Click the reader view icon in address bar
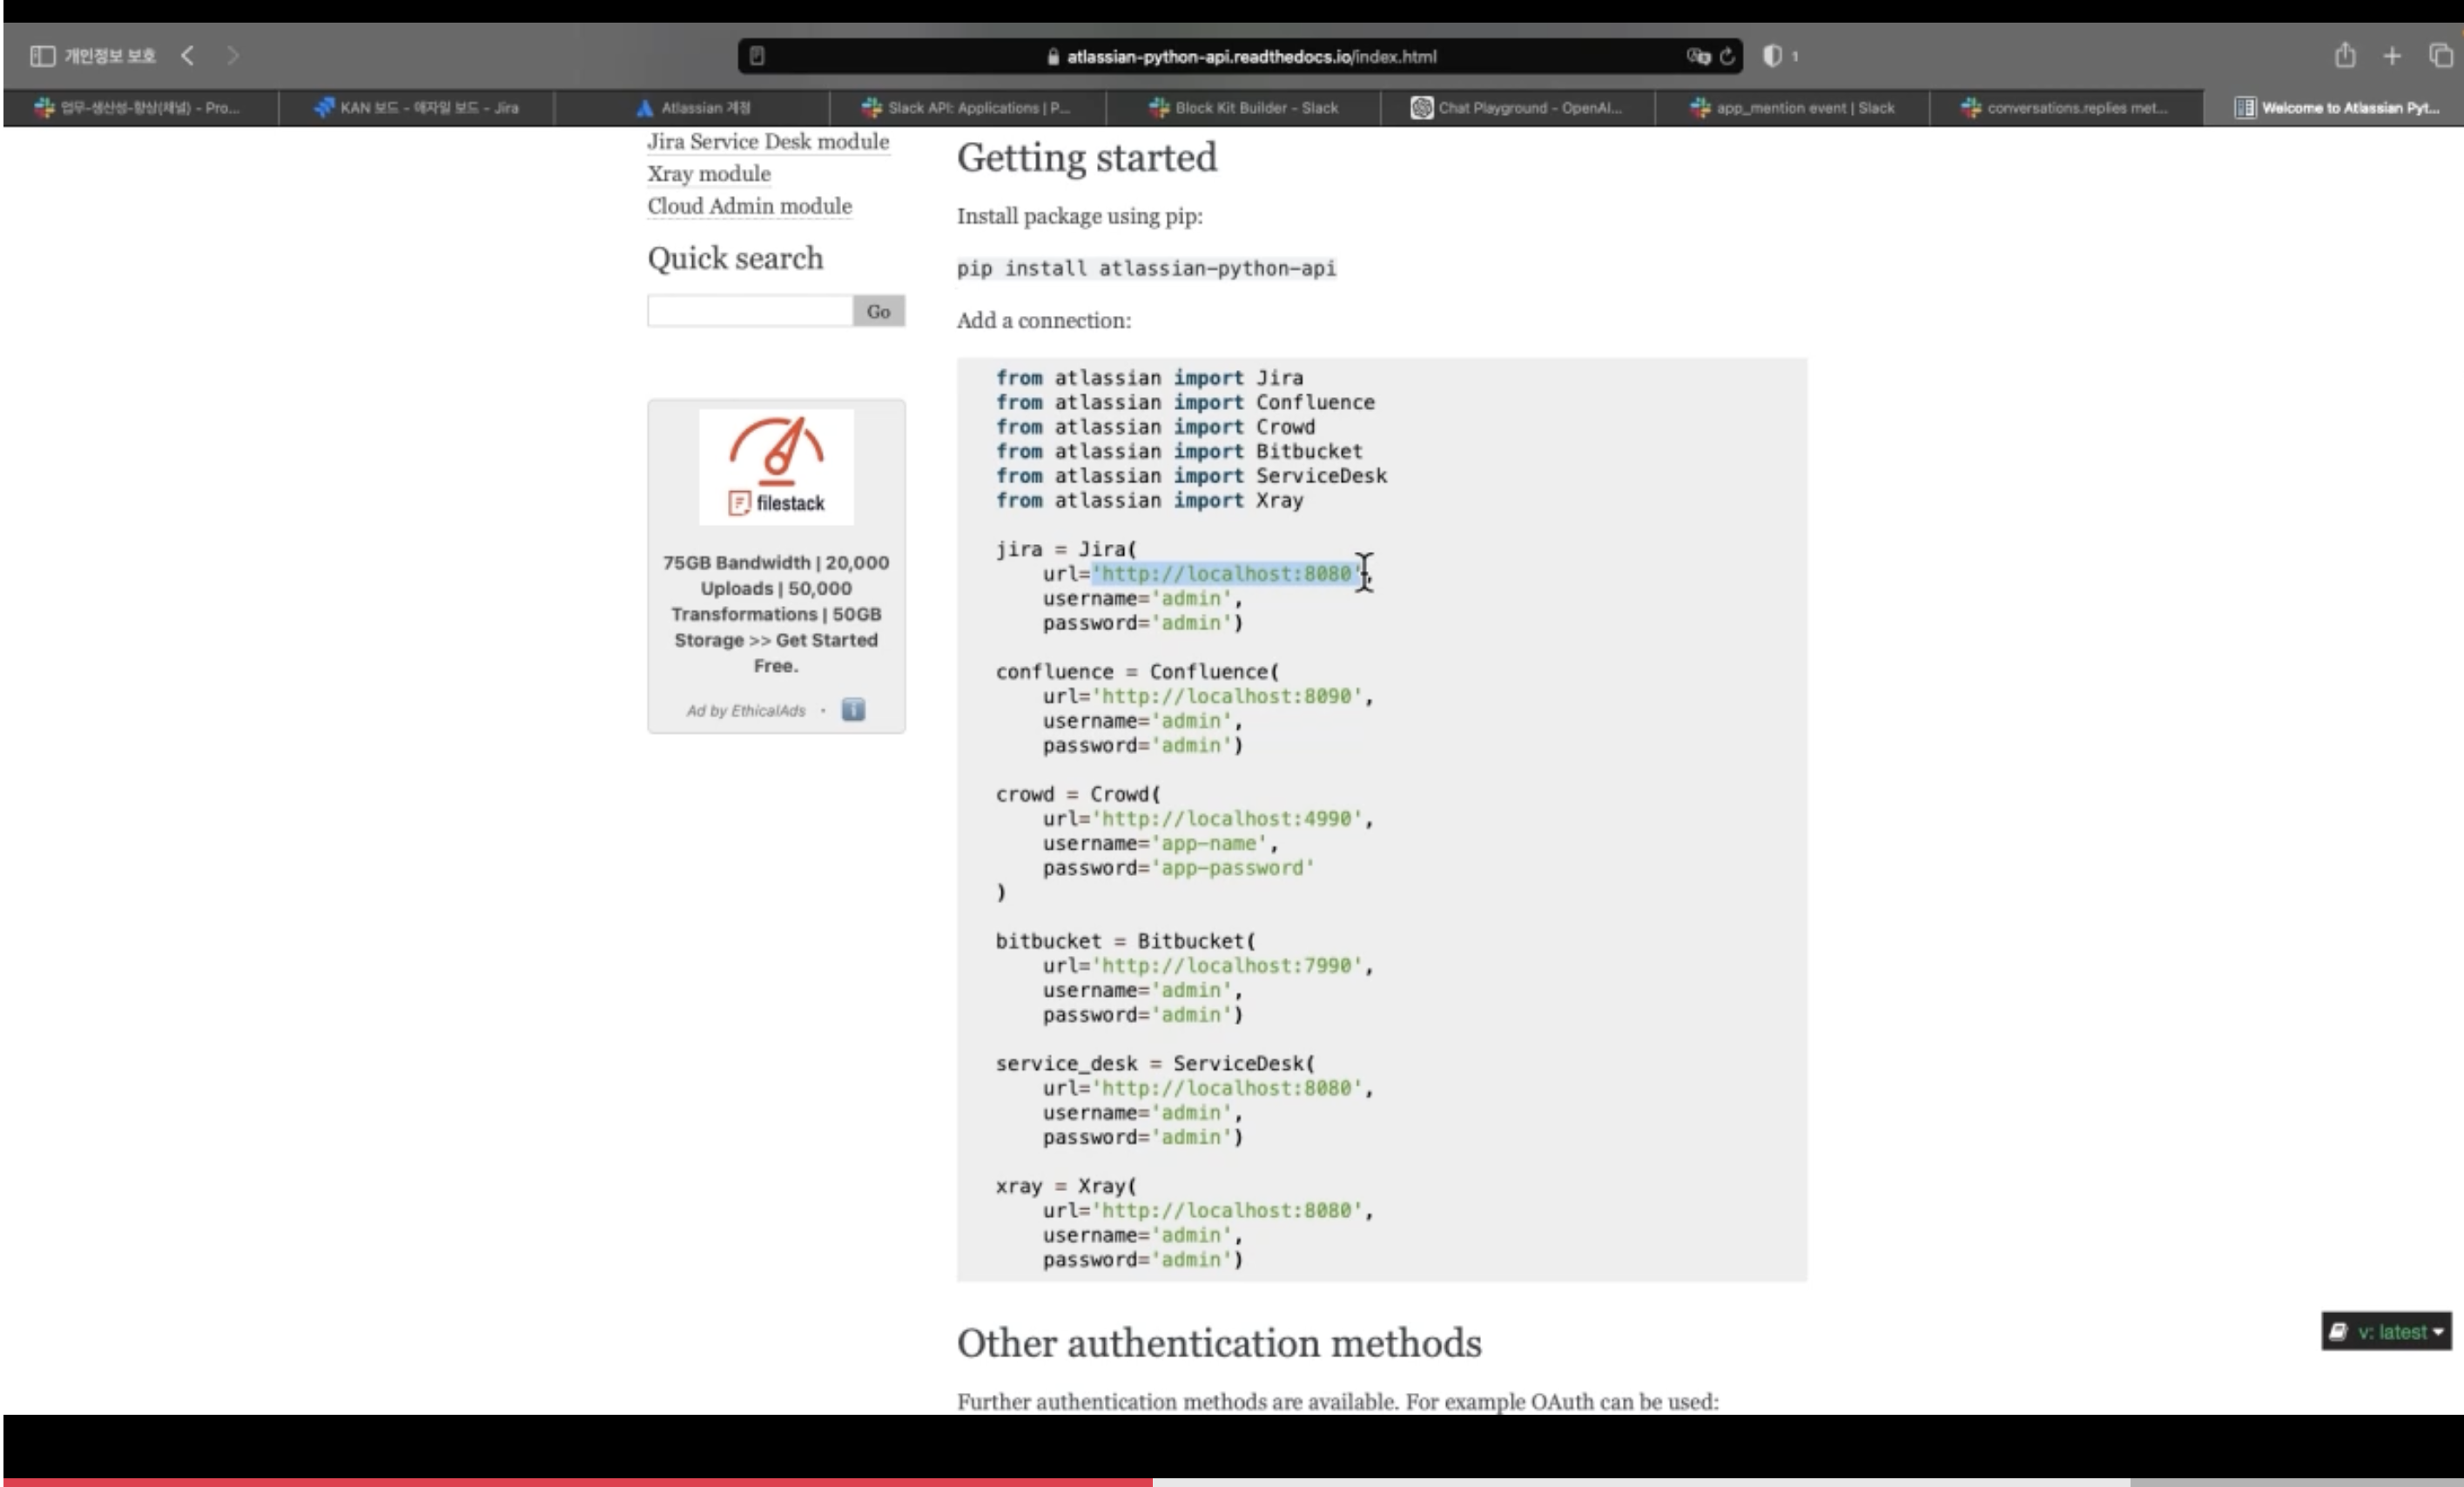2464x1487 pixels. [x=757, y=56]
